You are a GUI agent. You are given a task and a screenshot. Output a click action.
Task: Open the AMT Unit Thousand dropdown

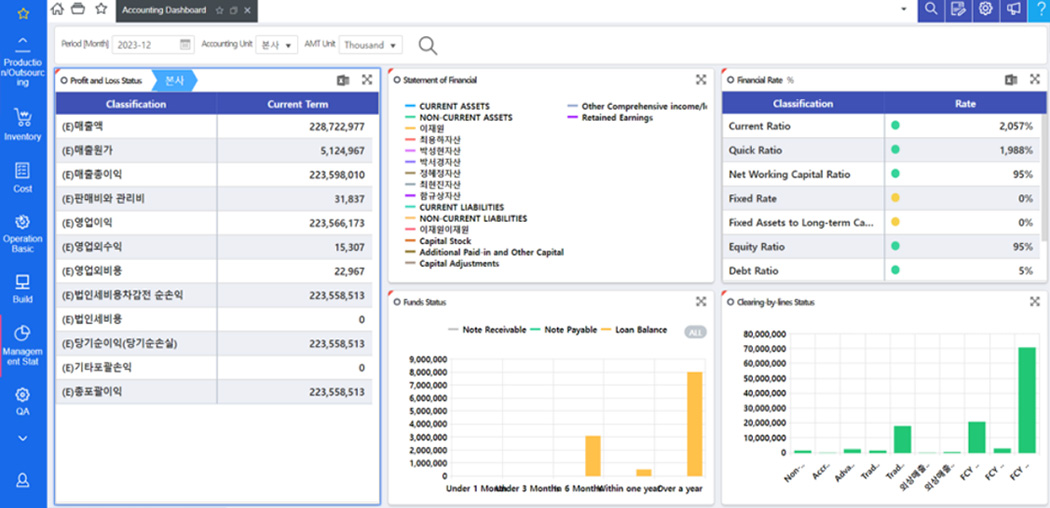tap(370, 45)
